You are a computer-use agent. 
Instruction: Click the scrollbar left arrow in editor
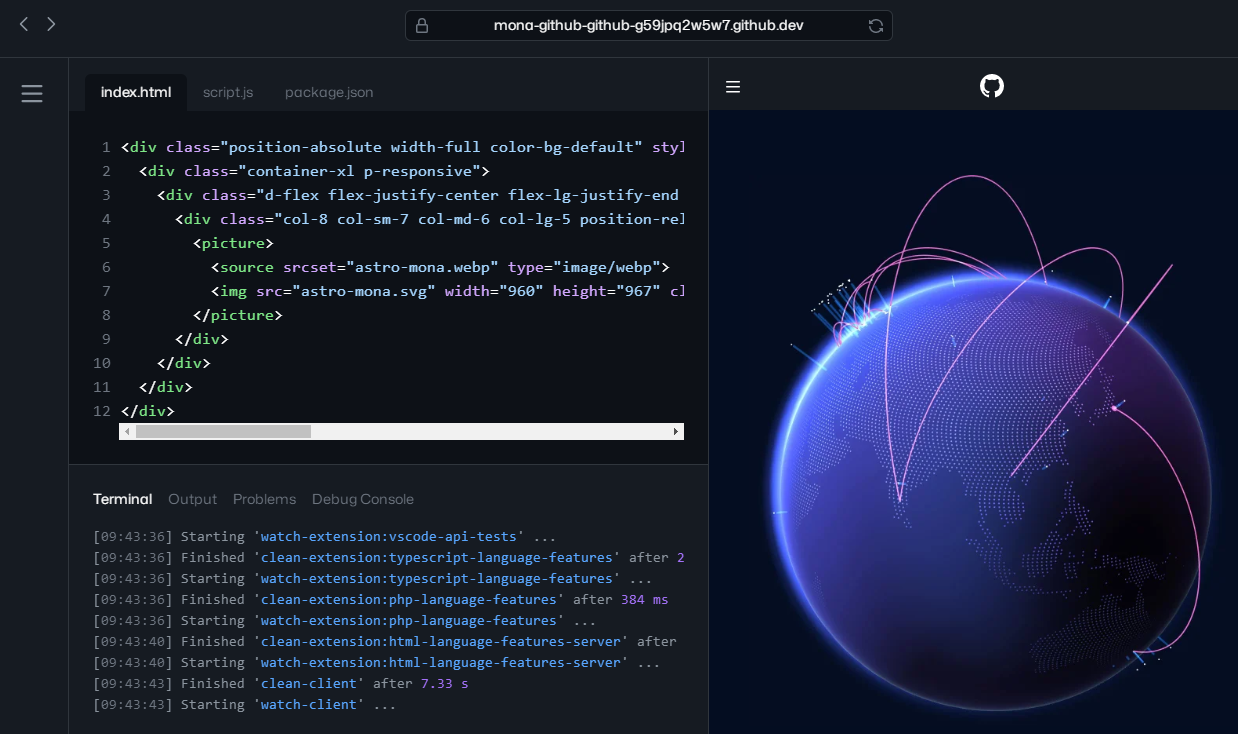127,431
